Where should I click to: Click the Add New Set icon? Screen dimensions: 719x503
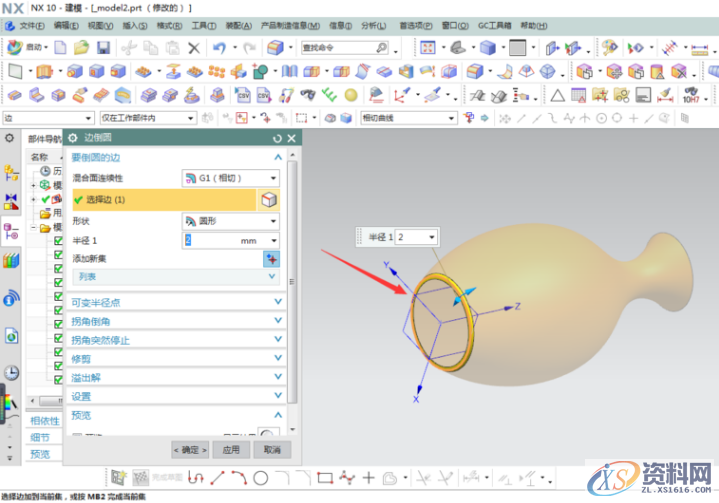click(x=270, y=258)
